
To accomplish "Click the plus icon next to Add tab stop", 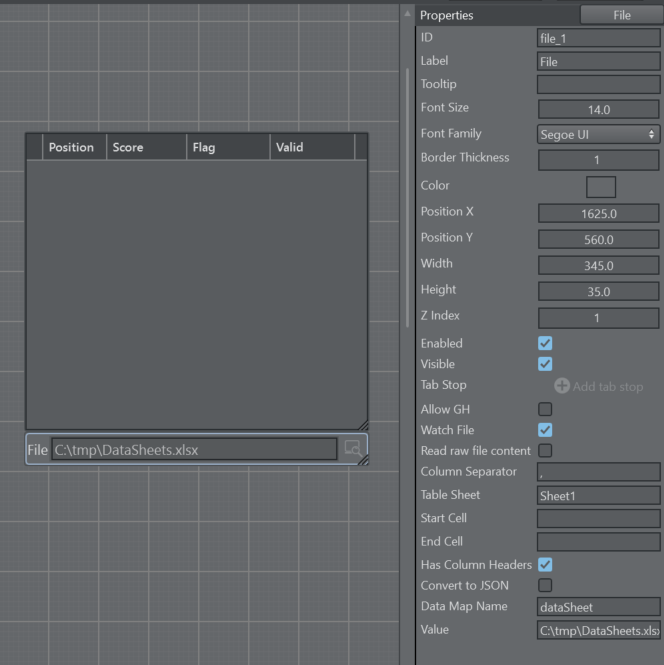I will (x=561, y=386).
